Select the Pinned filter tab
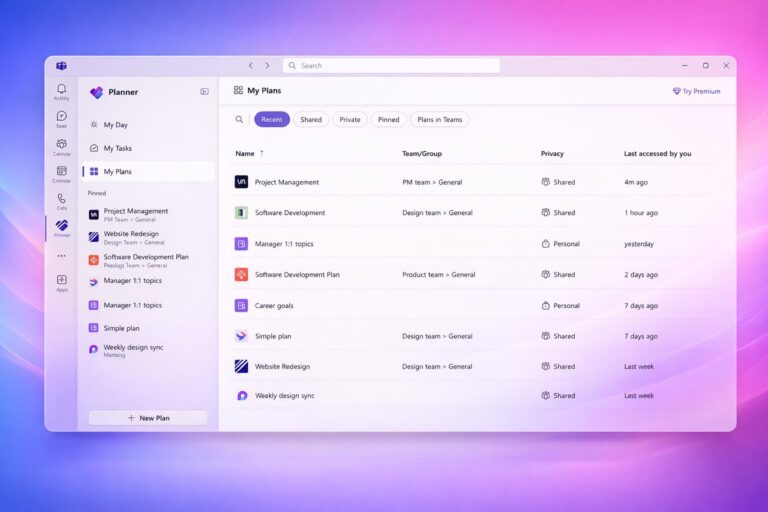This screenshot has width=768, height=512. tap(388, 120)
